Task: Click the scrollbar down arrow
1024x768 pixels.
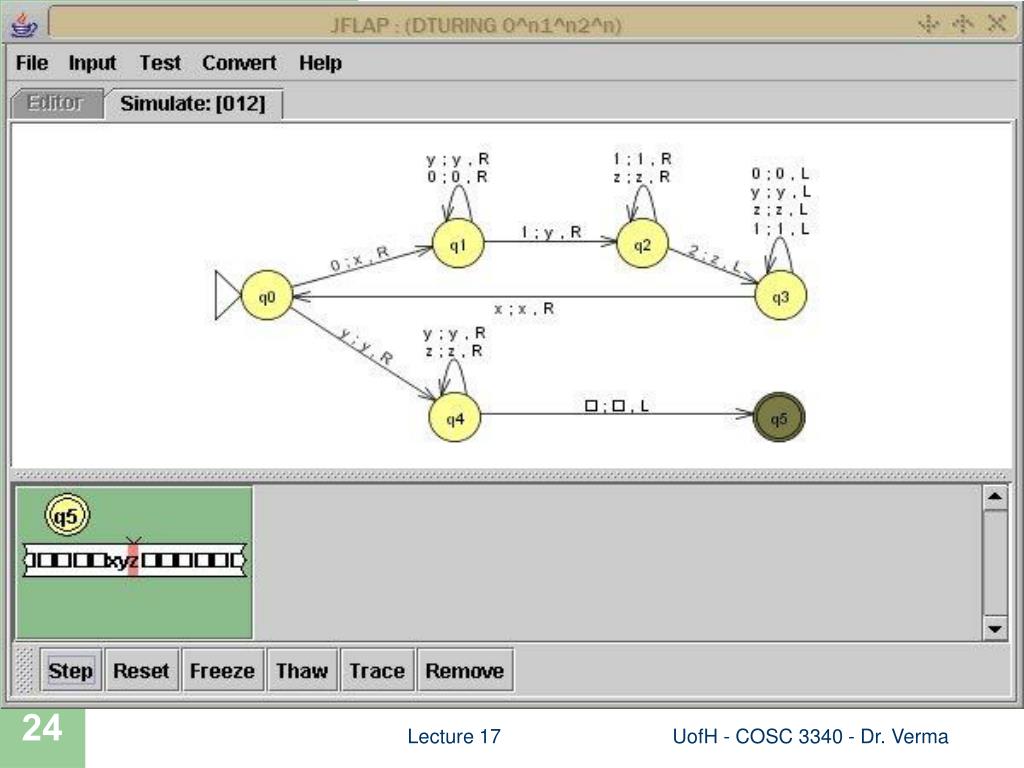Action: (x=995, y=628)
